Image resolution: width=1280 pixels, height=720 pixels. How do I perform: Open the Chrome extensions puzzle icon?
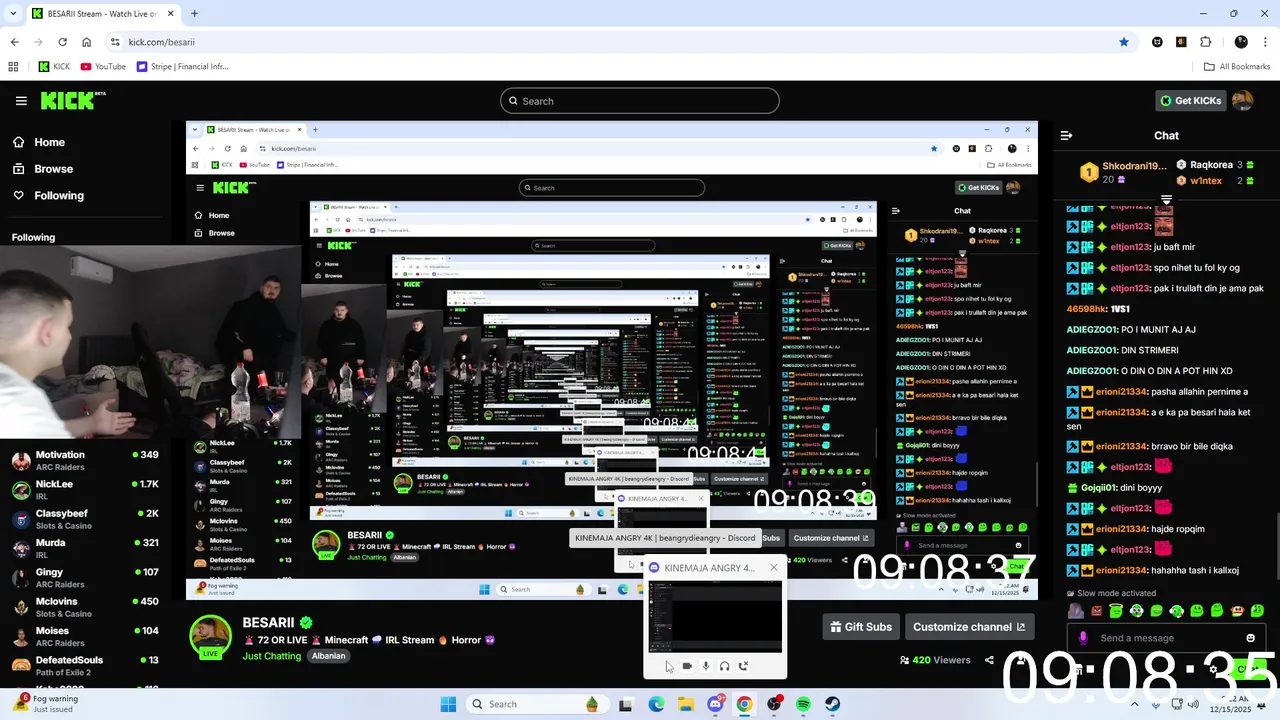[1205, 42]
